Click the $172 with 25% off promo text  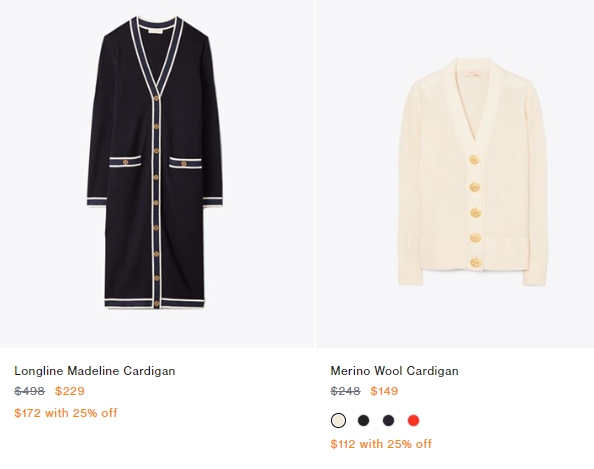pos(66,413)
